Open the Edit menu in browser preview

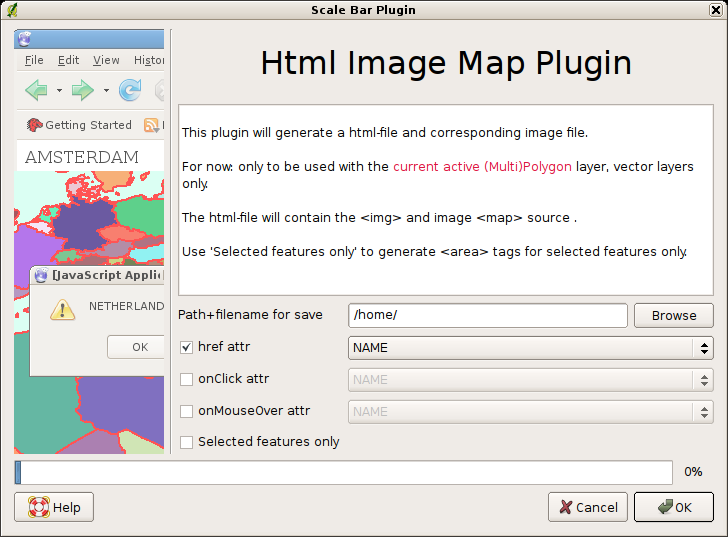pos(68,60)
